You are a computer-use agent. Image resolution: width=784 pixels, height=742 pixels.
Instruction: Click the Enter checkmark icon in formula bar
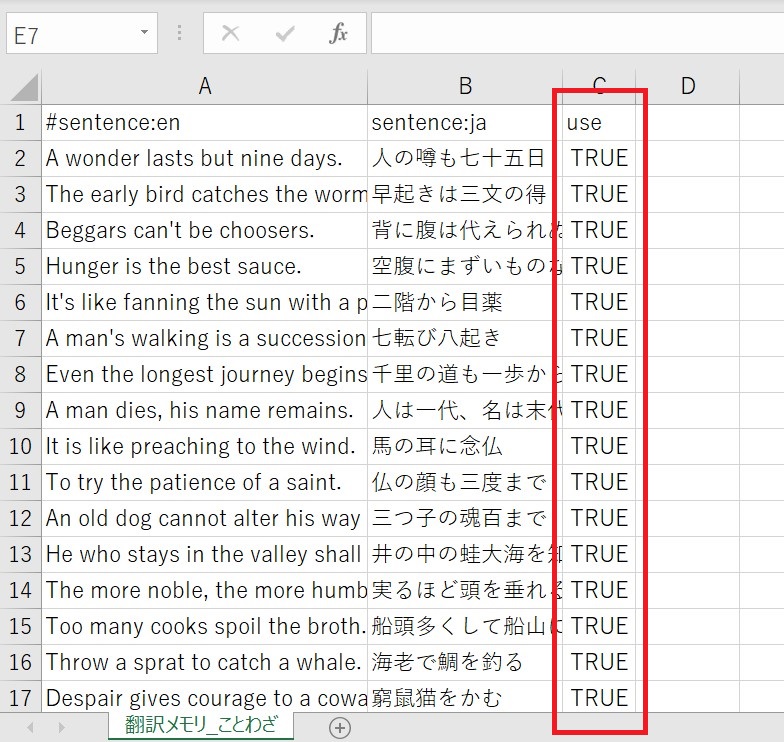(285, 34)
